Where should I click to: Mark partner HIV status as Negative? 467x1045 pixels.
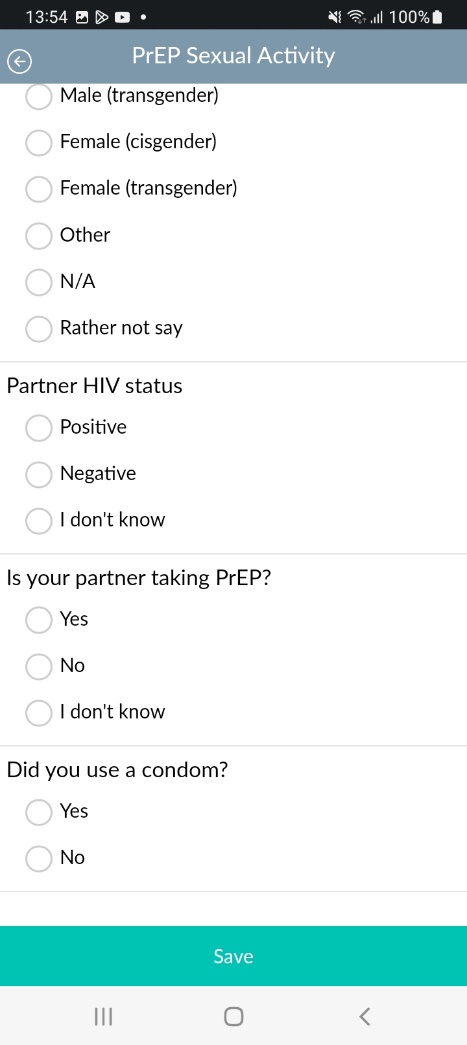coord(39,474)
